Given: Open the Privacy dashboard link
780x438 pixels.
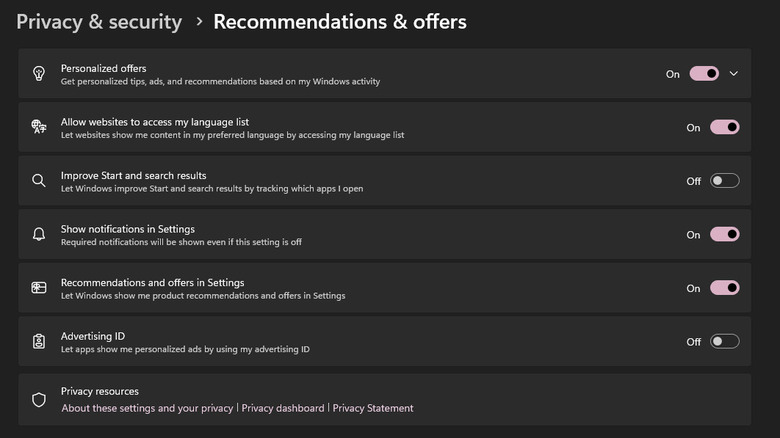Looking at the screenshot, I should tap(283, 408).
